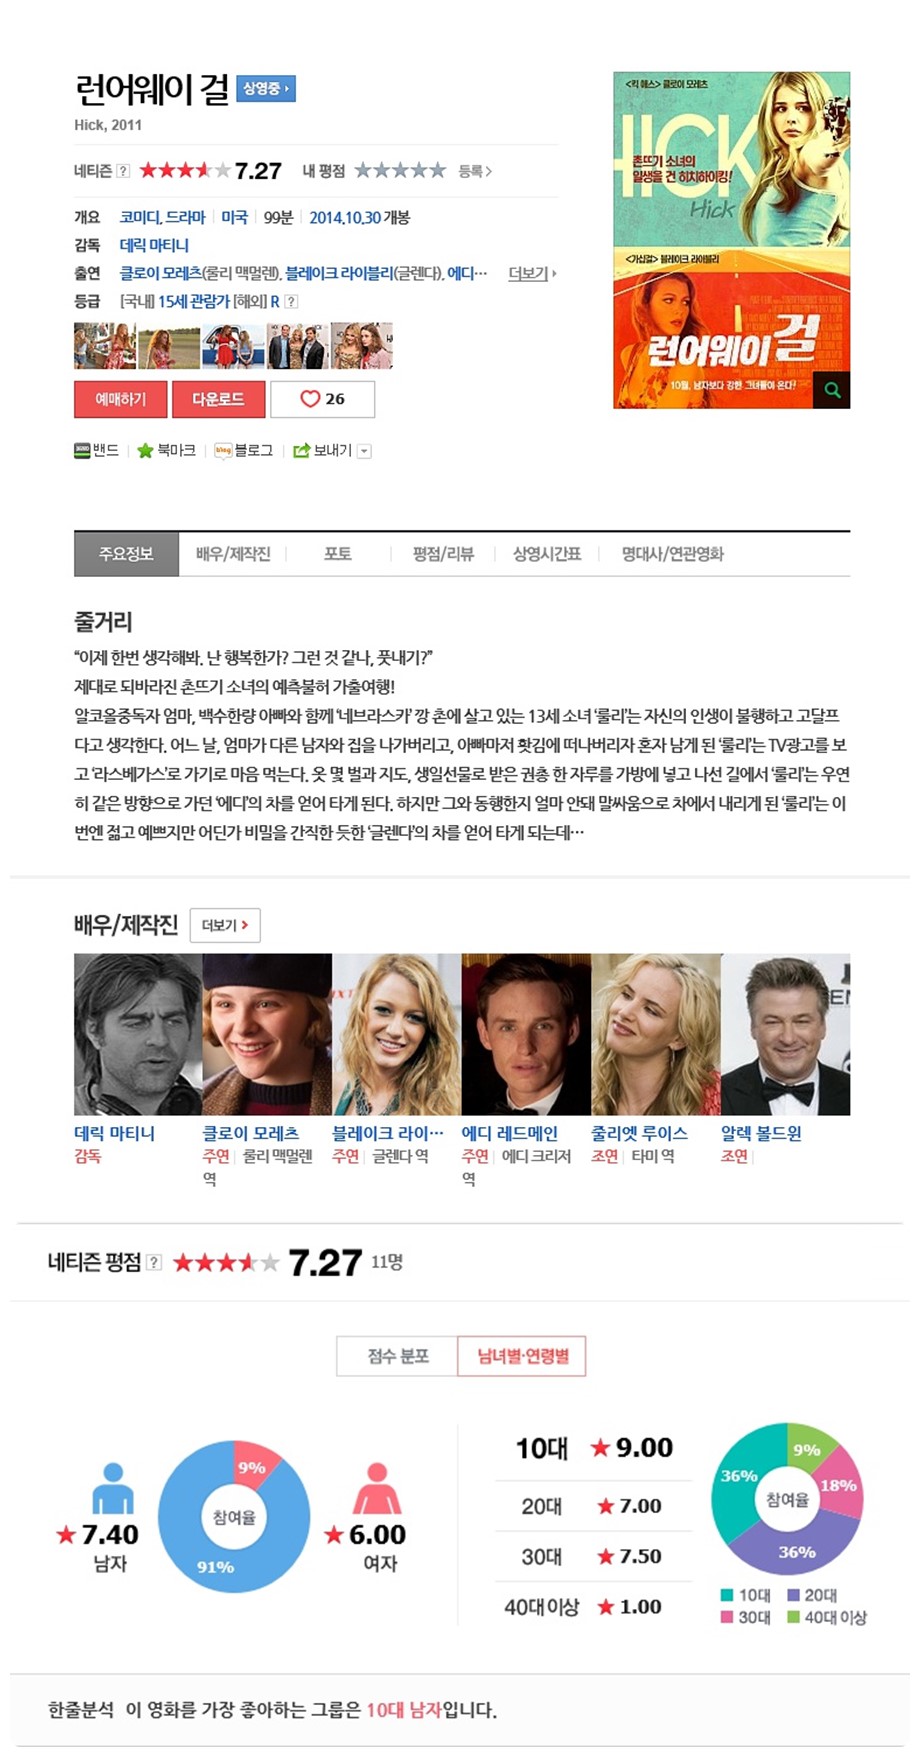The height and width of the screenshot is (1757, 920).
Task: Click the red 예매하기 button
Action: (x=121, y=399)
